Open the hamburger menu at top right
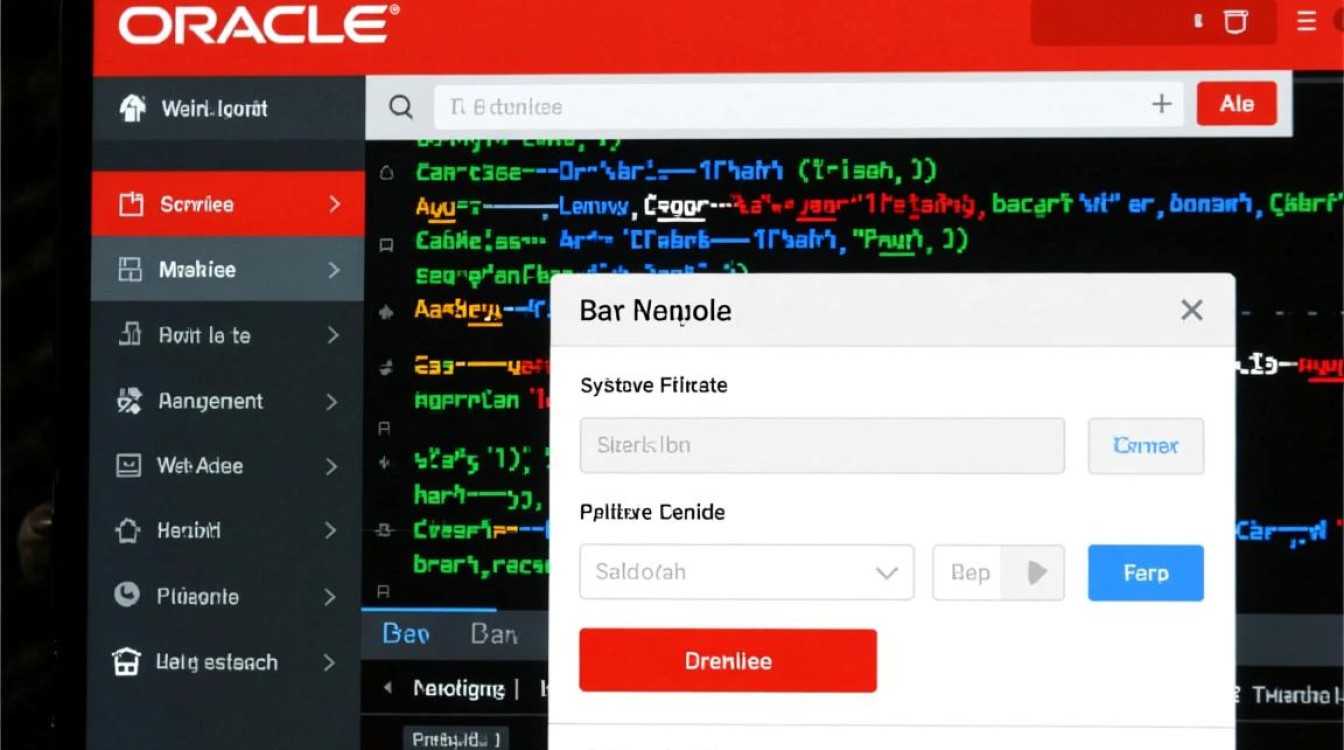The image size is (1344, 750). (1305, 20)
